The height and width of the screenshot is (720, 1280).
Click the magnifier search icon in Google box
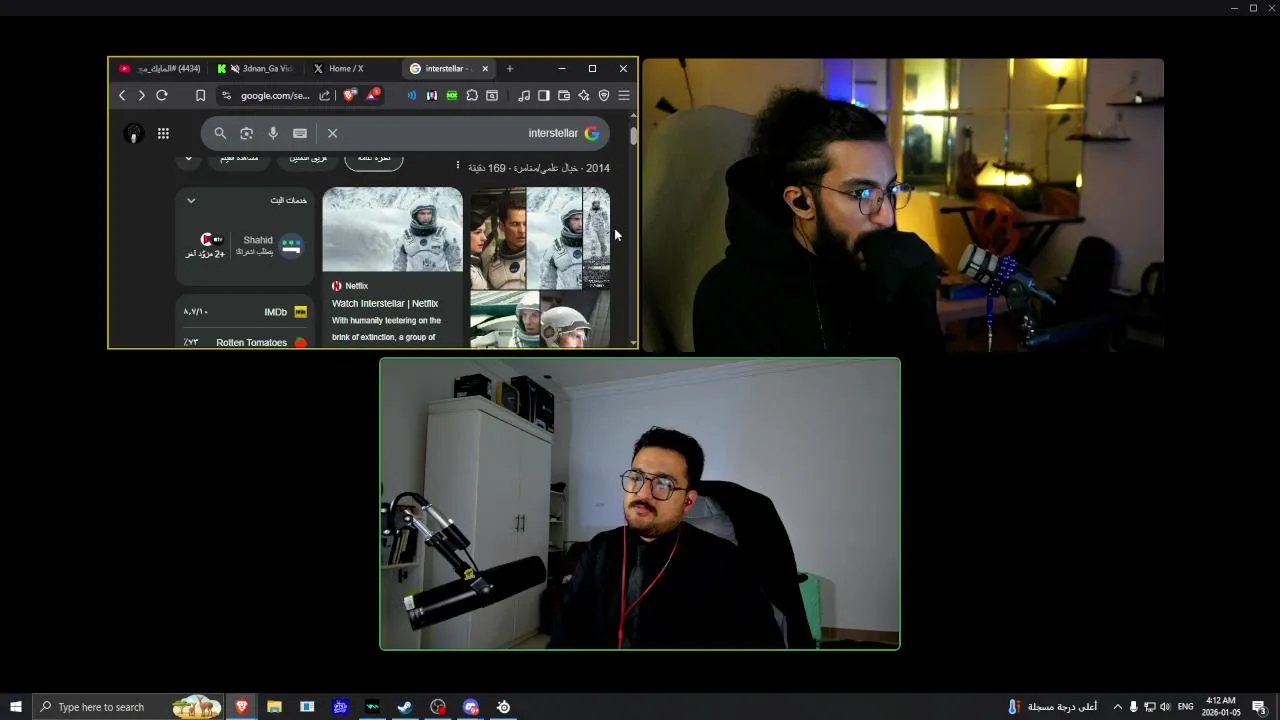(x=220, y=133)
